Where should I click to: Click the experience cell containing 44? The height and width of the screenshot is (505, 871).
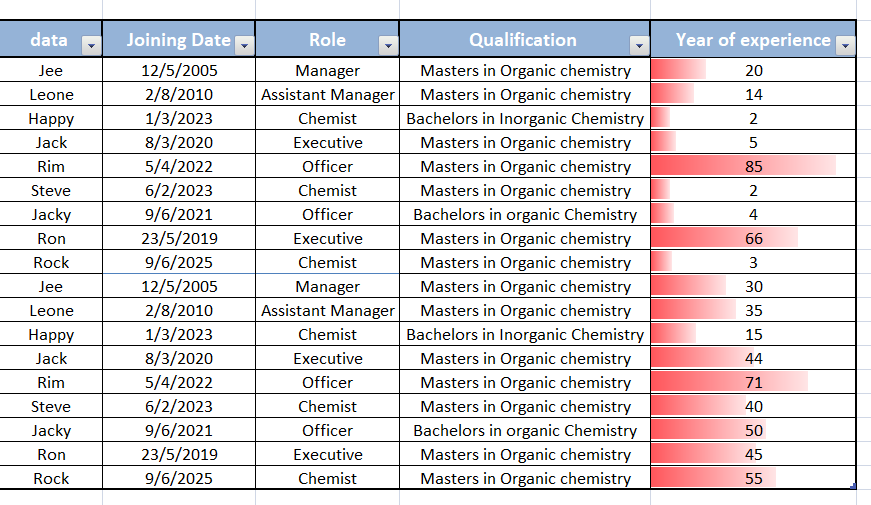coord(753,359)
